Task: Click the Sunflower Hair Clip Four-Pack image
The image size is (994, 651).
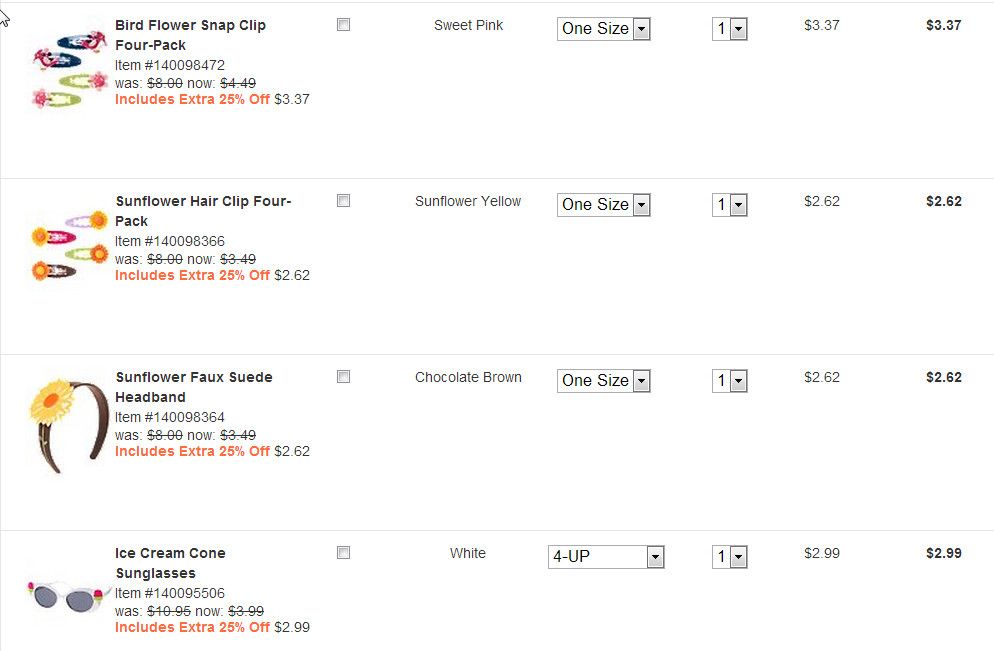Action: tap(68, 245)
